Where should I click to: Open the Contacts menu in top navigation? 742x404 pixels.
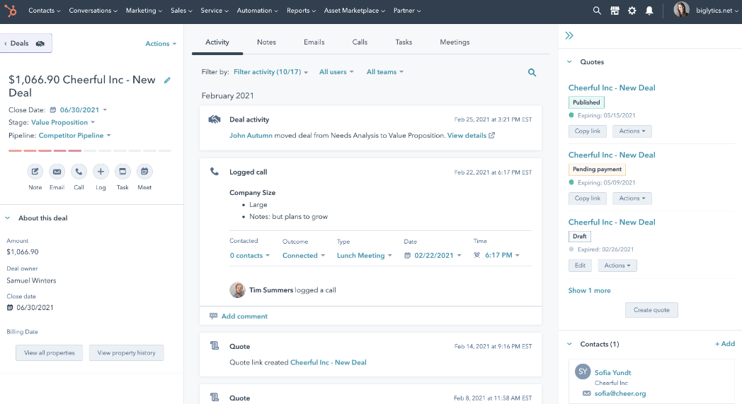click(x=44, y=10)
